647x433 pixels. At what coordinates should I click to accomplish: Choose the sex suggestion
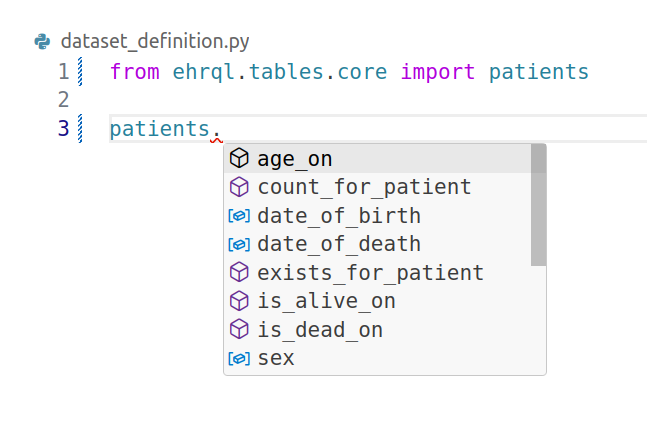(378, 358)
